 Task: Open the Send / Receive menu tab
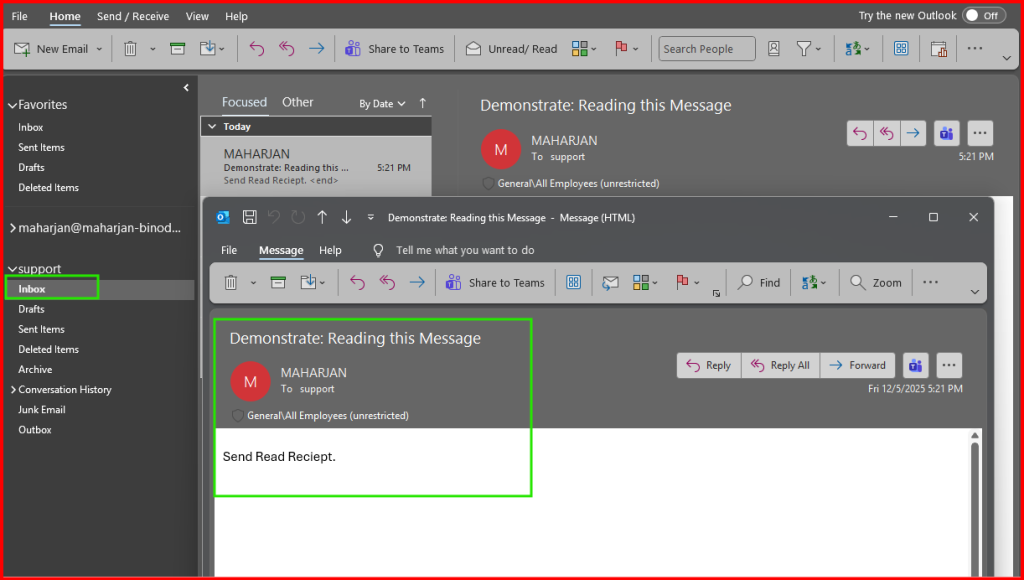coord(133,17)
